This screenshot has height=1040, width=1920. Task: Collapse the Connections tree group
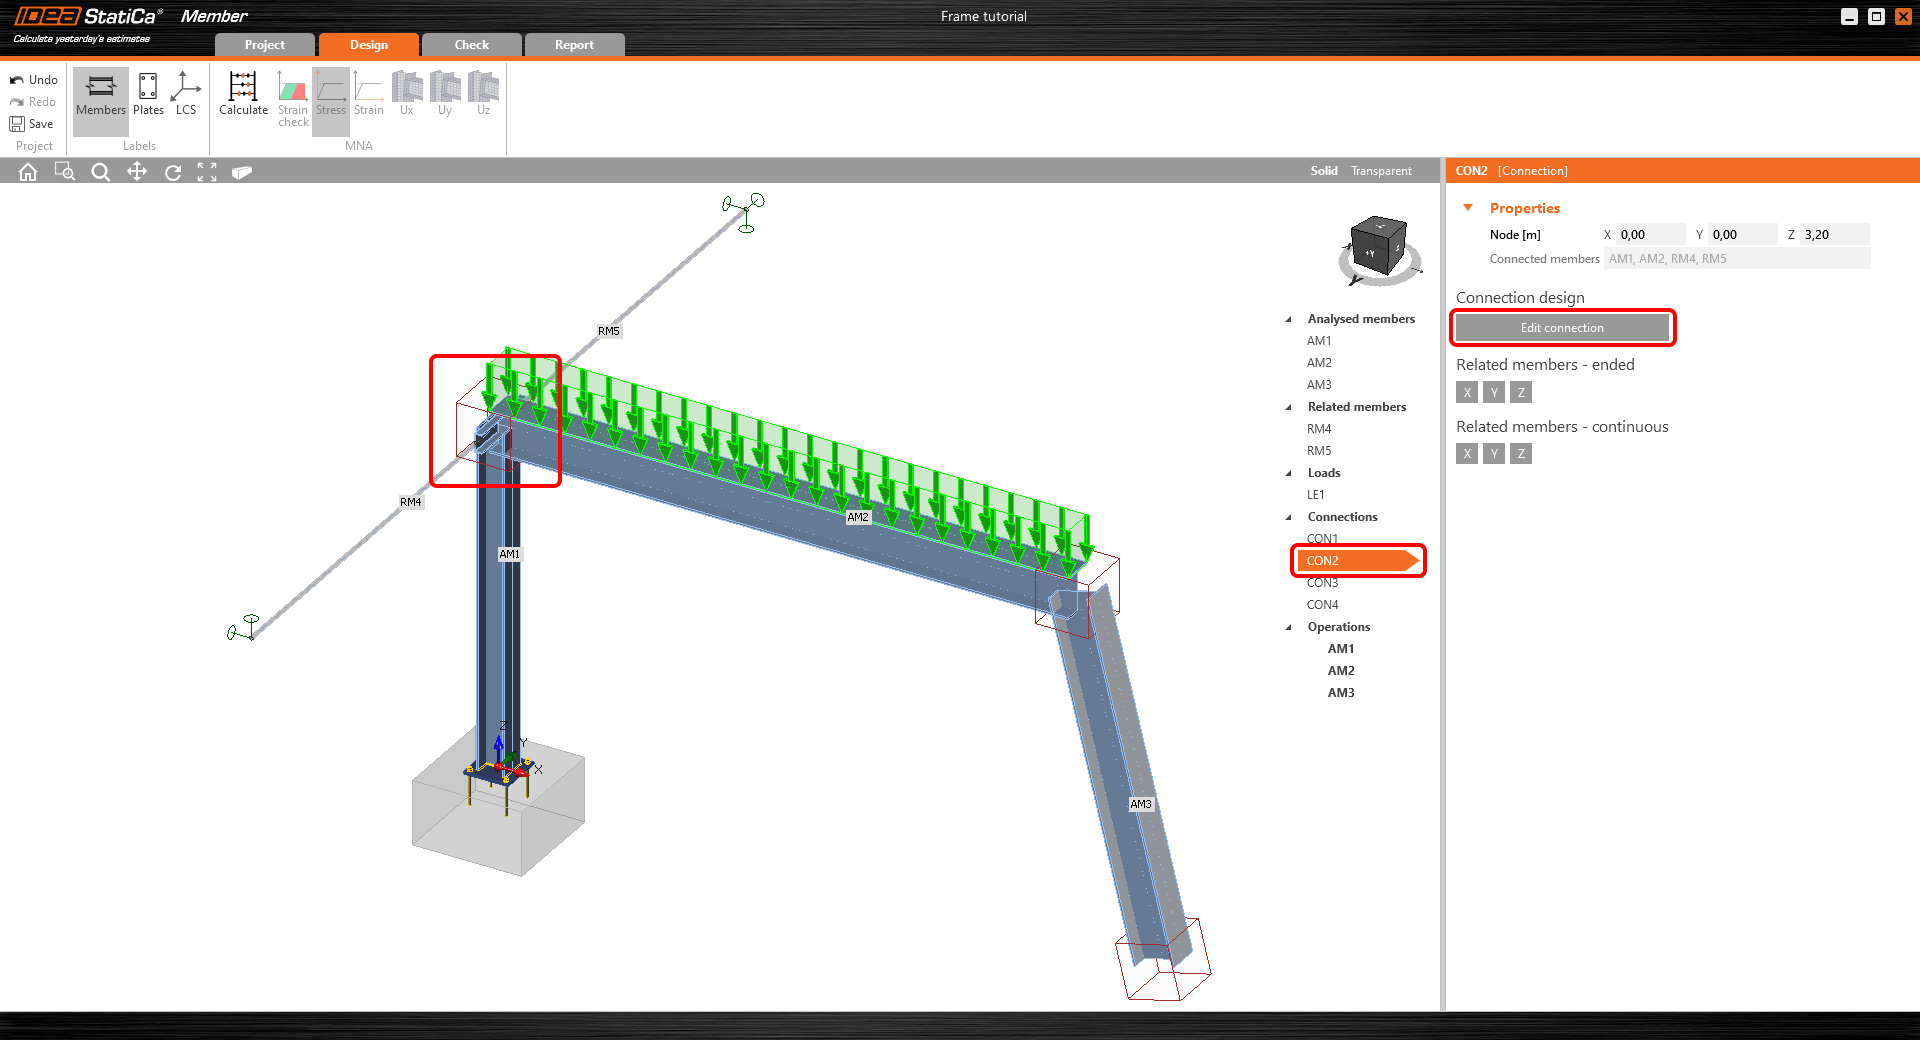[x=1288, y=517]
